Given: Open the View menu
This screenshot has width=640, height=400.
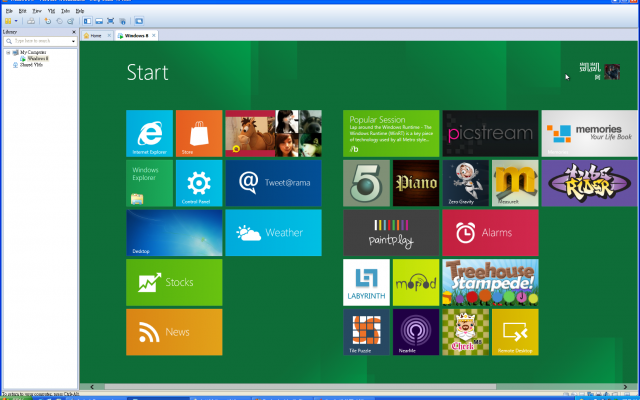Looking at the screenshot, I should (37, 11).
